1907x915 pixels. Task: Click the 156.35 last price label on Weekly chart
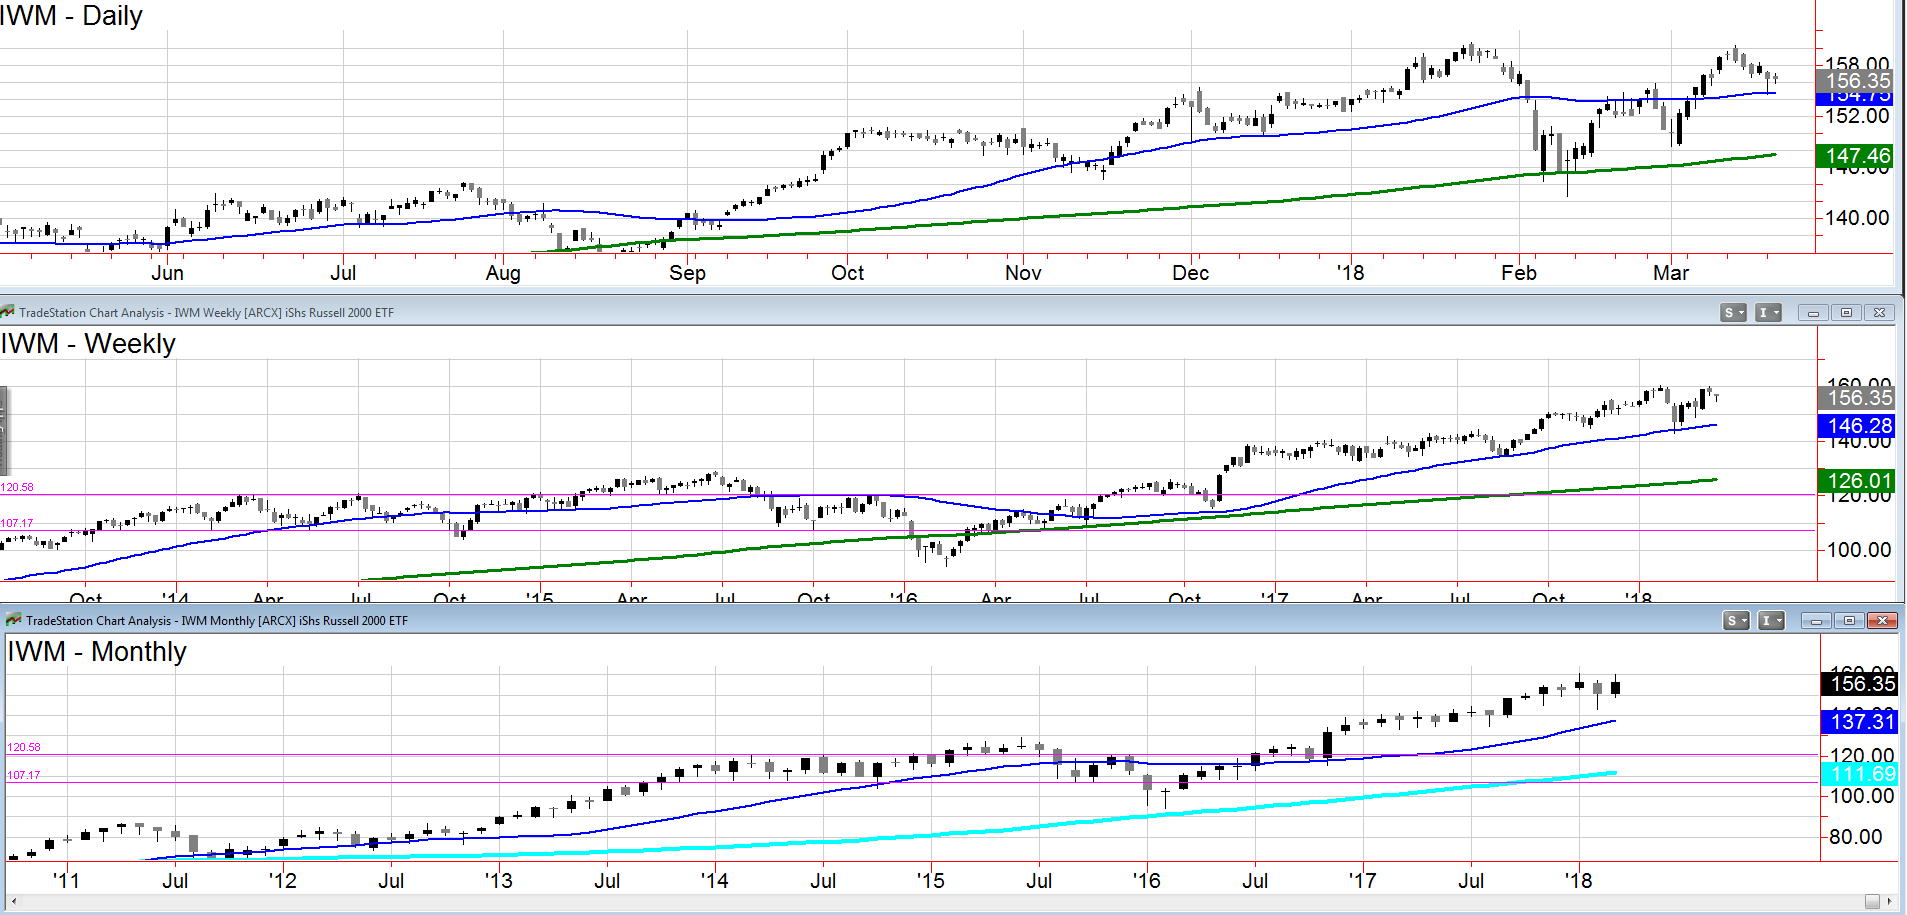pos(1856,397)
